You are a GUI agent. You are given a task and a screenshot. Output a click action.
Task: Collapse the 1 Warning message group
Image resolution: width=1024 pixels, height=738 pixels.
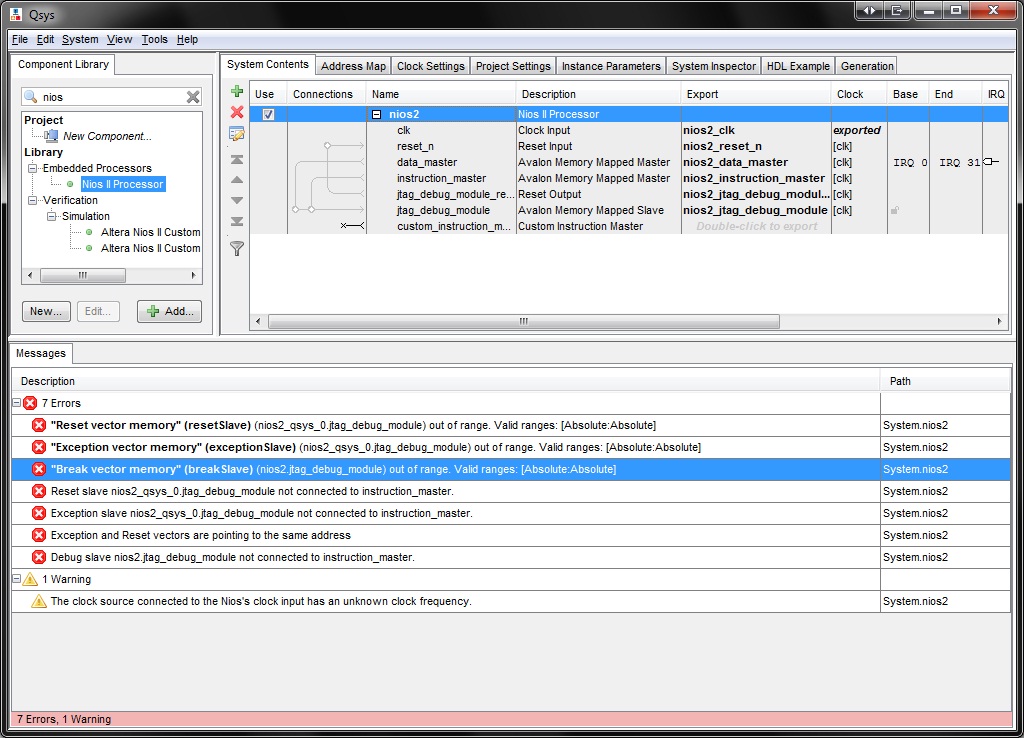[x=17, y=579]
